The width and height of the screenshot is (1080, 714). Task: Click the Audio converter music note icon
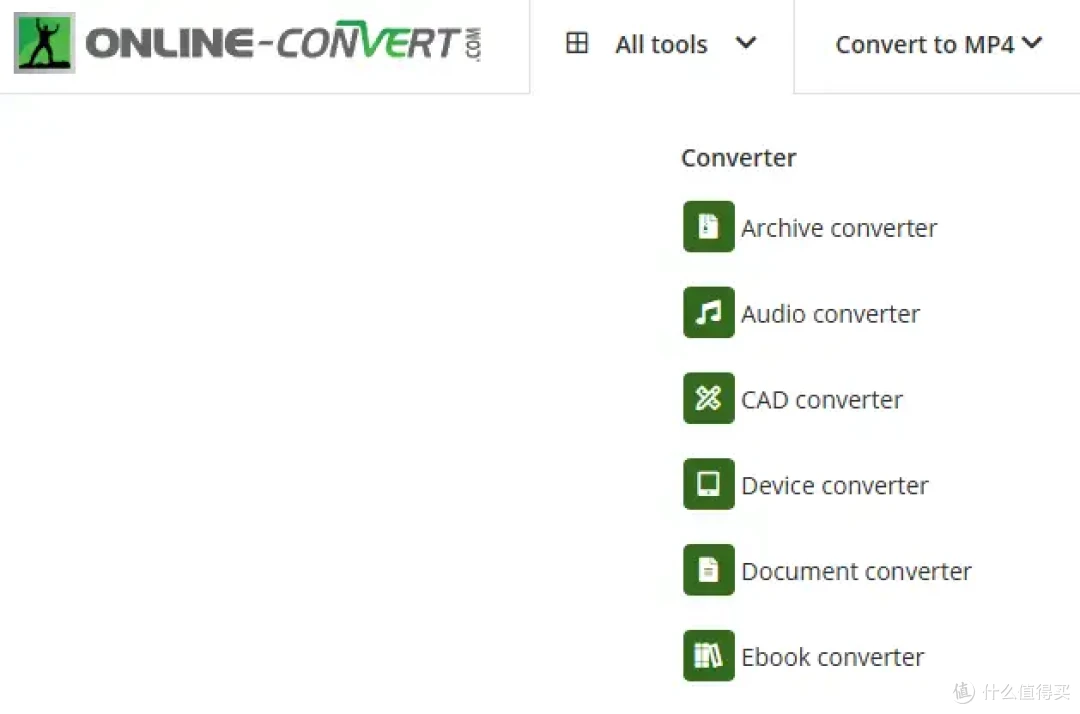click(x=709, y=313)
